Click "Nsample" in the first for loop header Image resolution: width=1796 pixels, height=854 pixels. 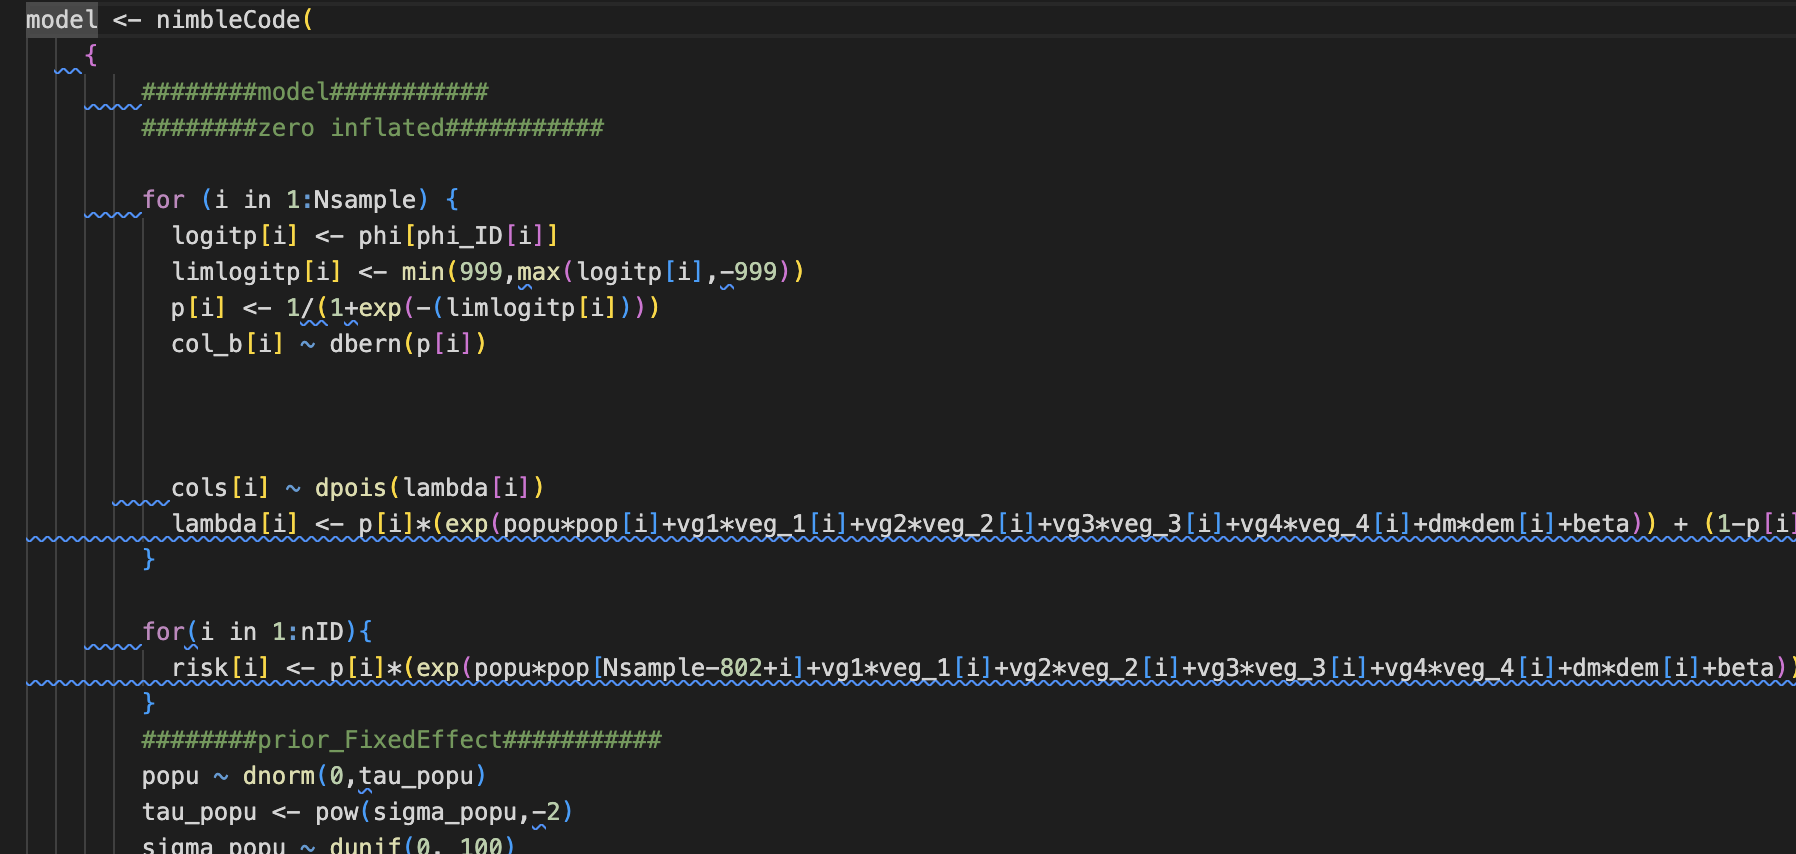coord(364,200)
